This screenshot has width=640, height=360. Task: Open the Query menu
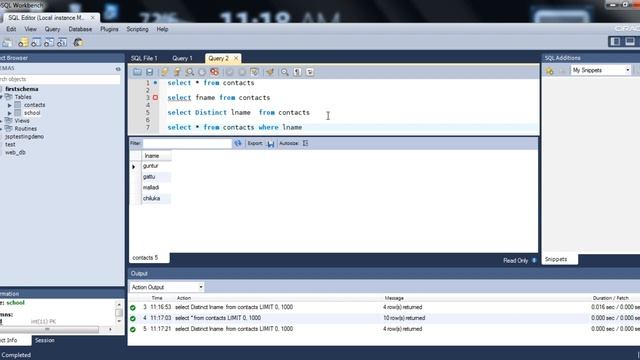click(x=52, y=29)
